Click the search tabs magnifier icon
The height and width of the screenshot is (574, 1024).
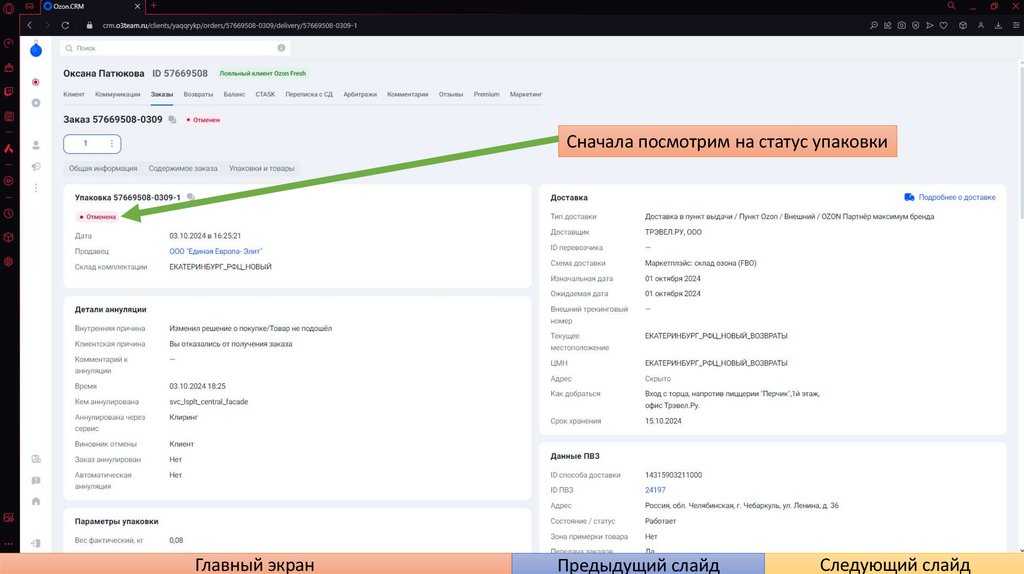pos(952,6)
